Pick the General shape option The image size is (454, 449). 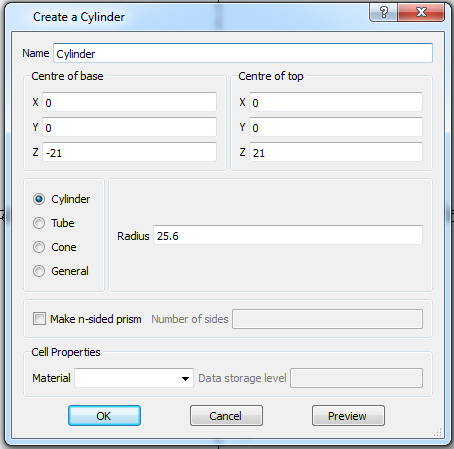39,271
